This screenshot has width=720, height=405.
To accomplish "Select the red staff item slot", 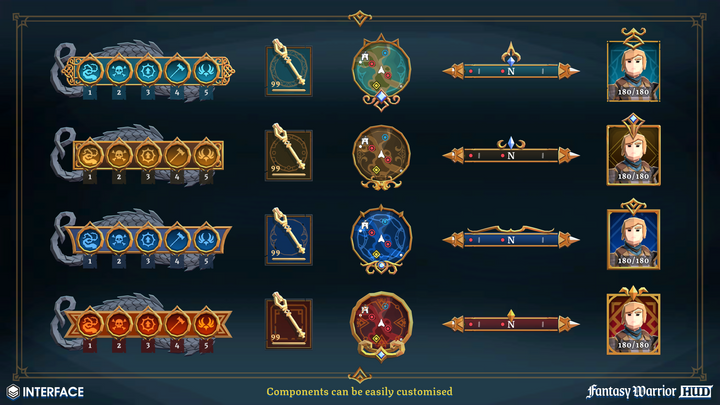I will coord(288,323).
